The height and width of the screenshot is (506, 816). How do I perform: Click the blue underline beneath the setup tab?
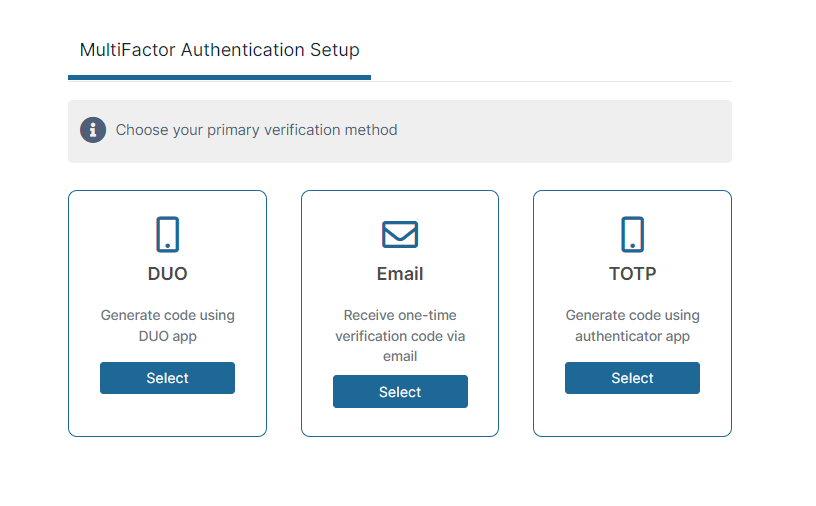(219, 77)
